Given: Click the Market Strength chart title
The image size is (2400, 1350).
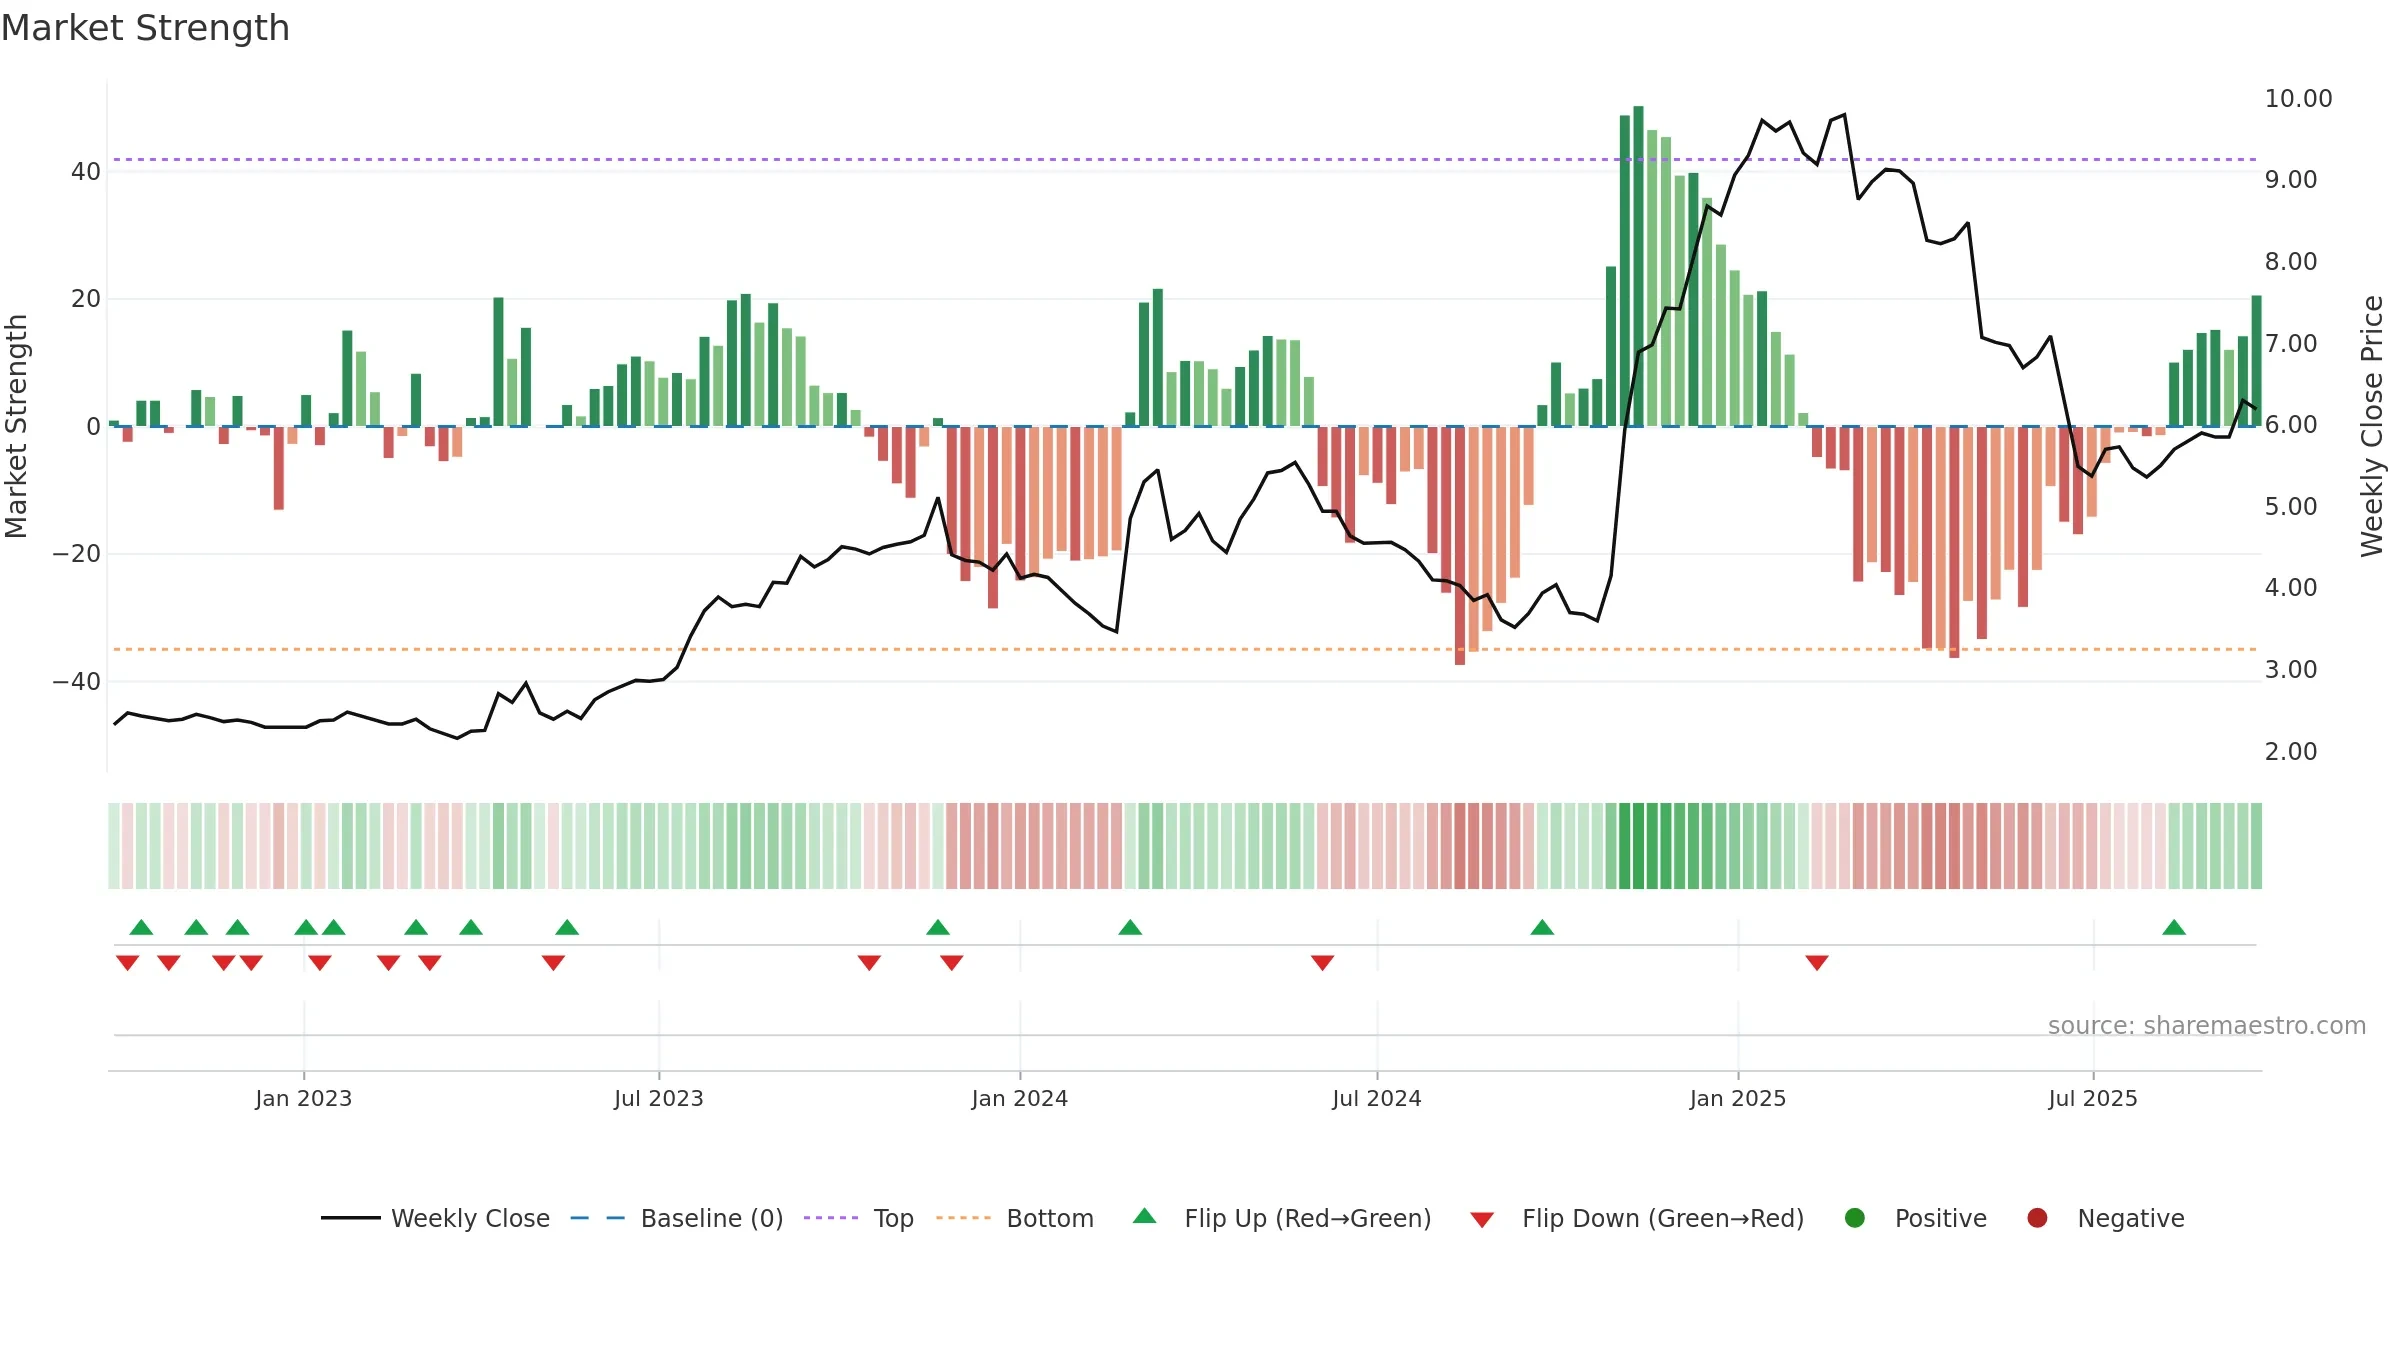Looking at the screenshot, I should (145, 28).
